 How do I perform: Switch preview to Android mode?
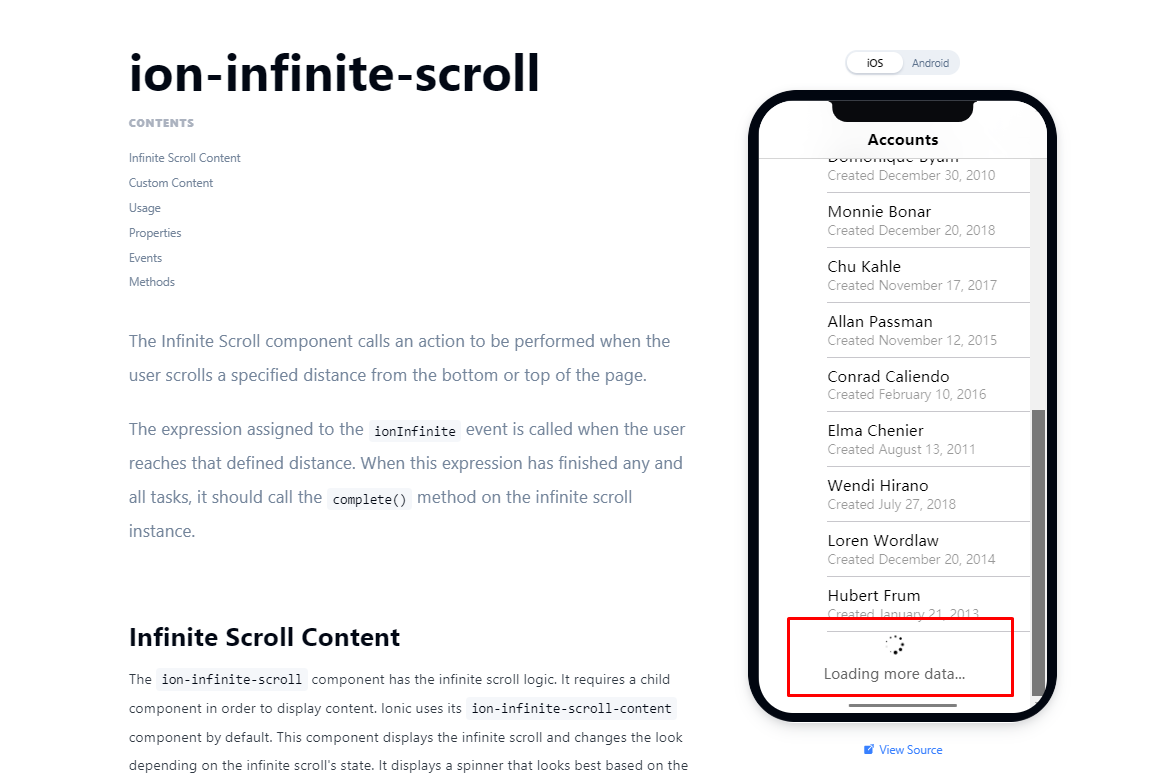(930, 63)
